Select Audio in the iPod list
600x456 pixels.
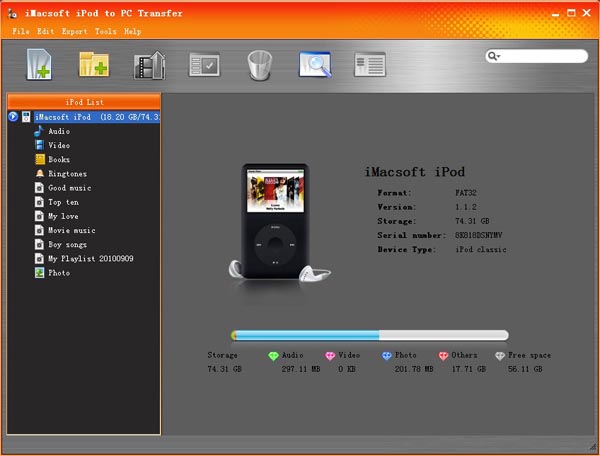click(x=59, y=131)
